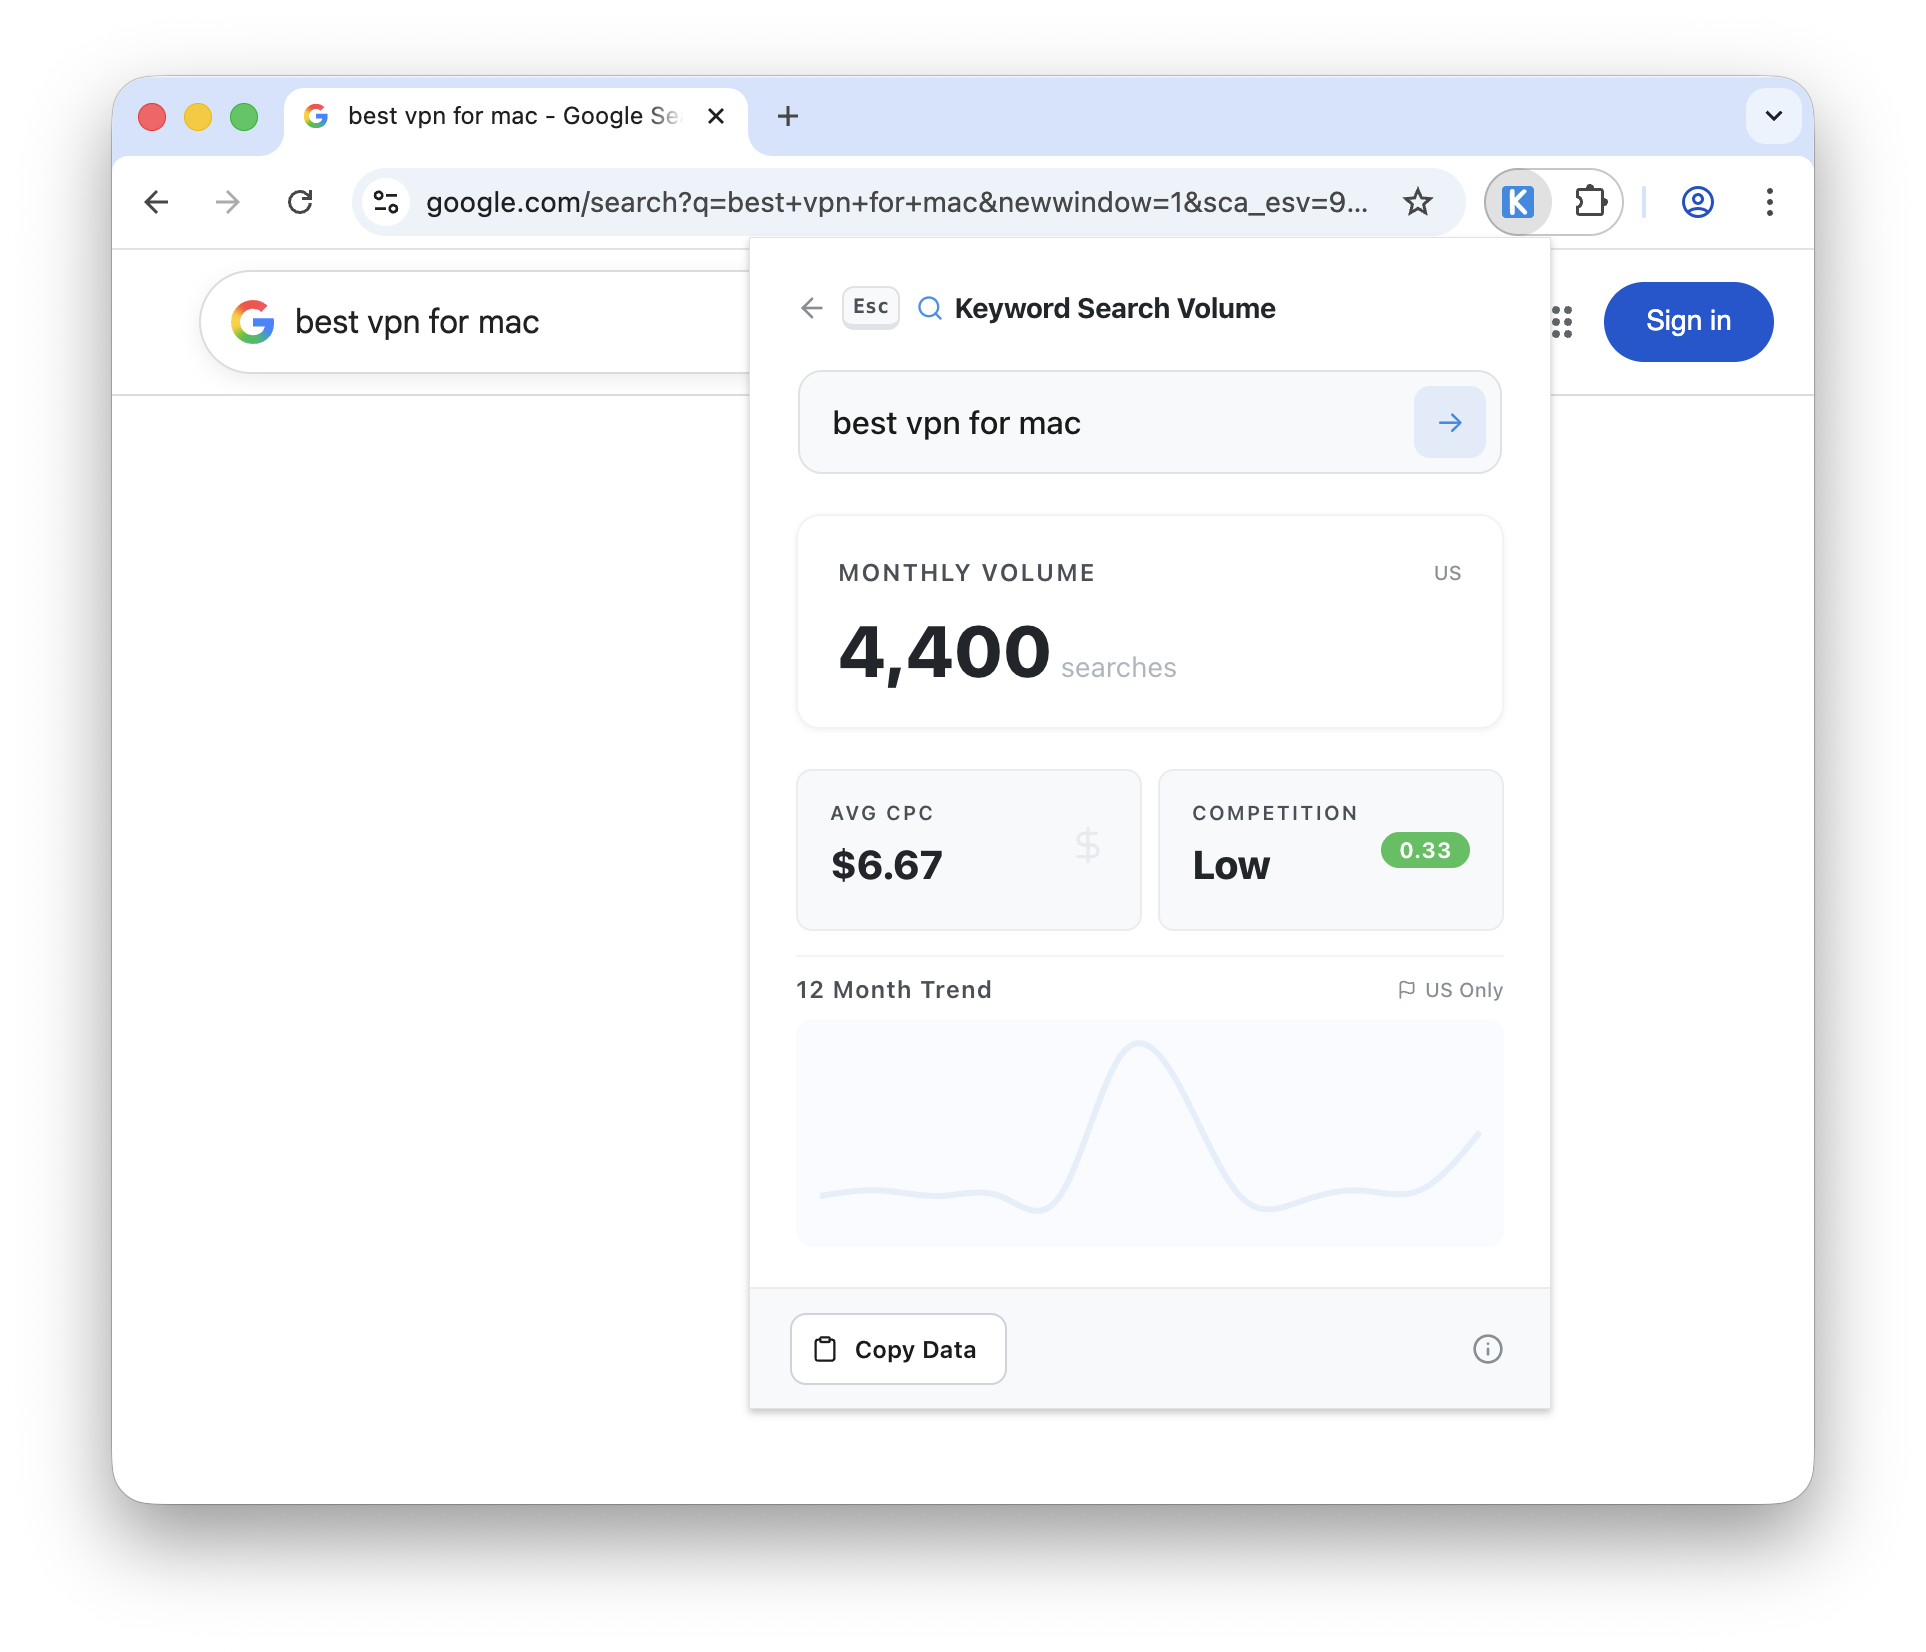Click the Google logo beside the search box
Viewport: 1926px width, 1652px height.
click(253, 321)
